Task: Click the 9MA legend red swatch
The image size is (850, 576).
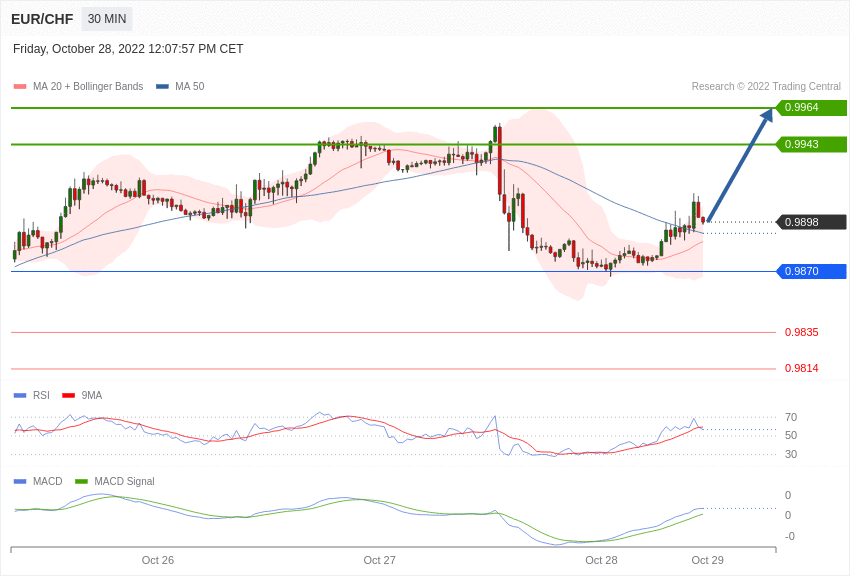Action: (x=69, y=396)
